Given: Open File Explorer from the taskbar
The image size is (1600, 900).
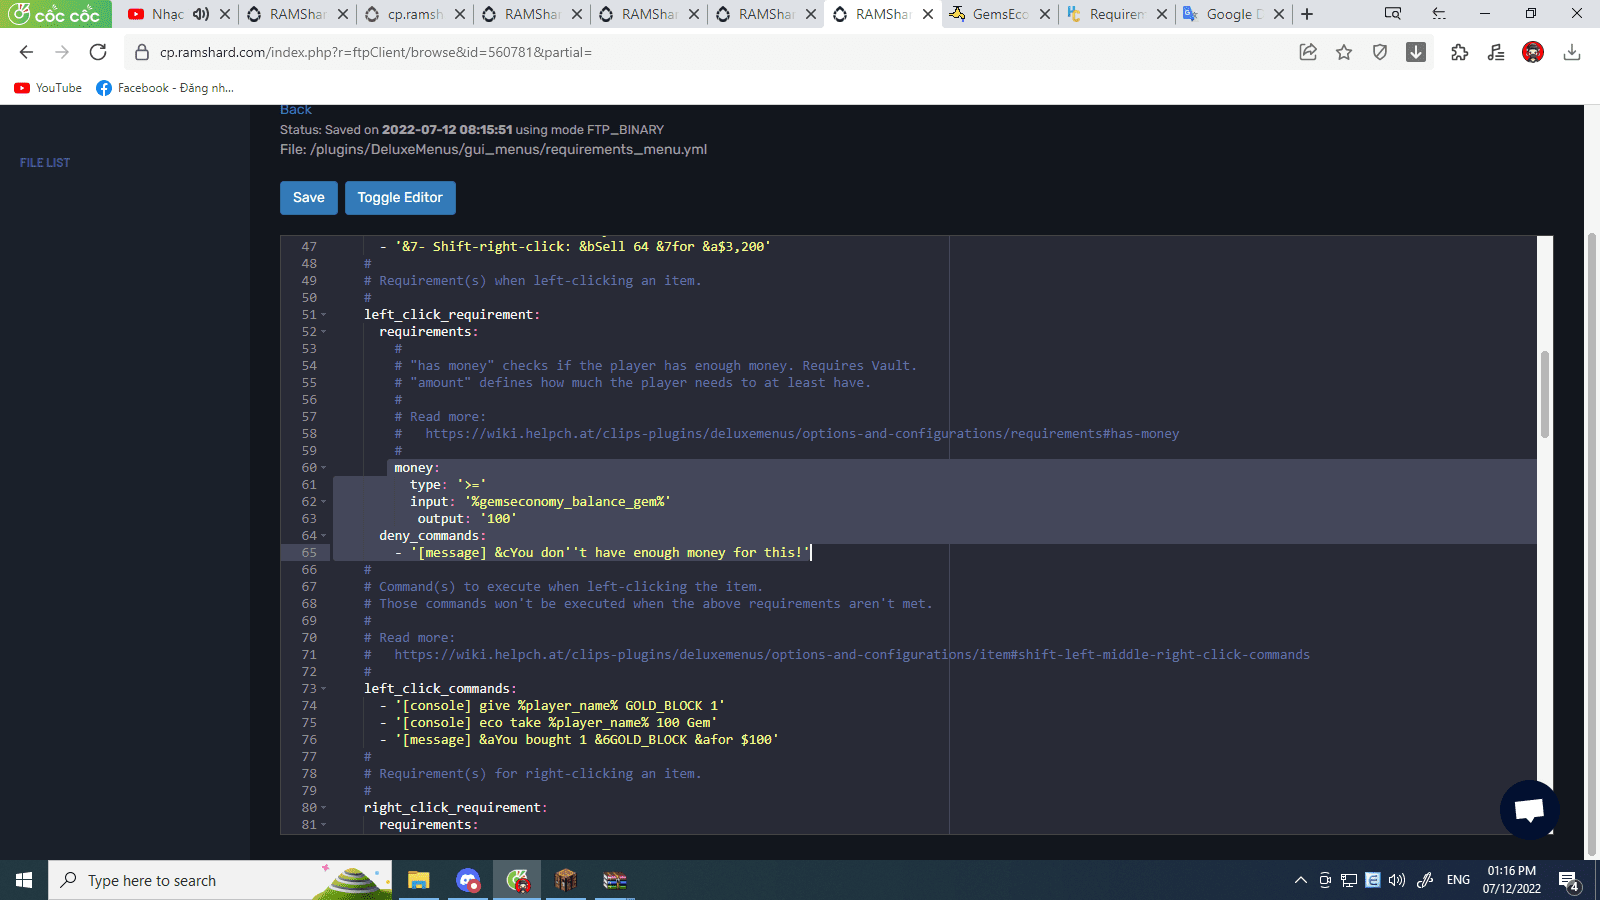Looking at the screenshot, I should point(418,880).
